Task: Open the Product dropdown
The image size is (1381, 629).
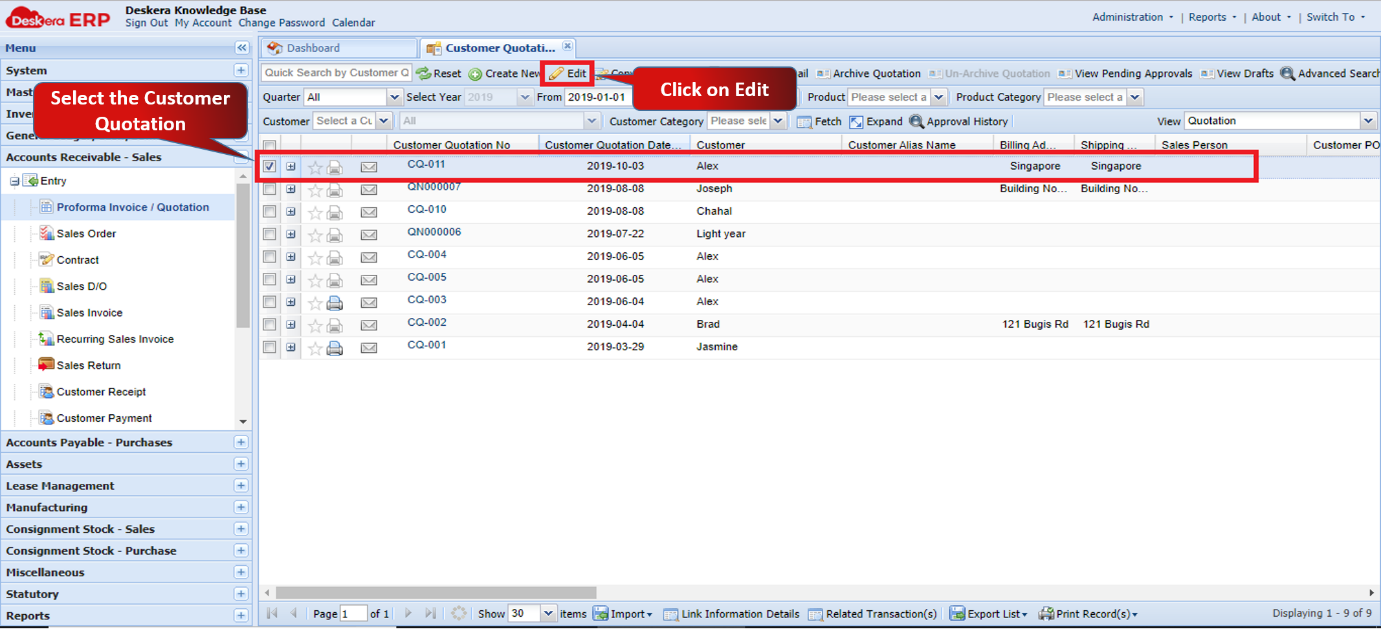Action: point(938,97)
